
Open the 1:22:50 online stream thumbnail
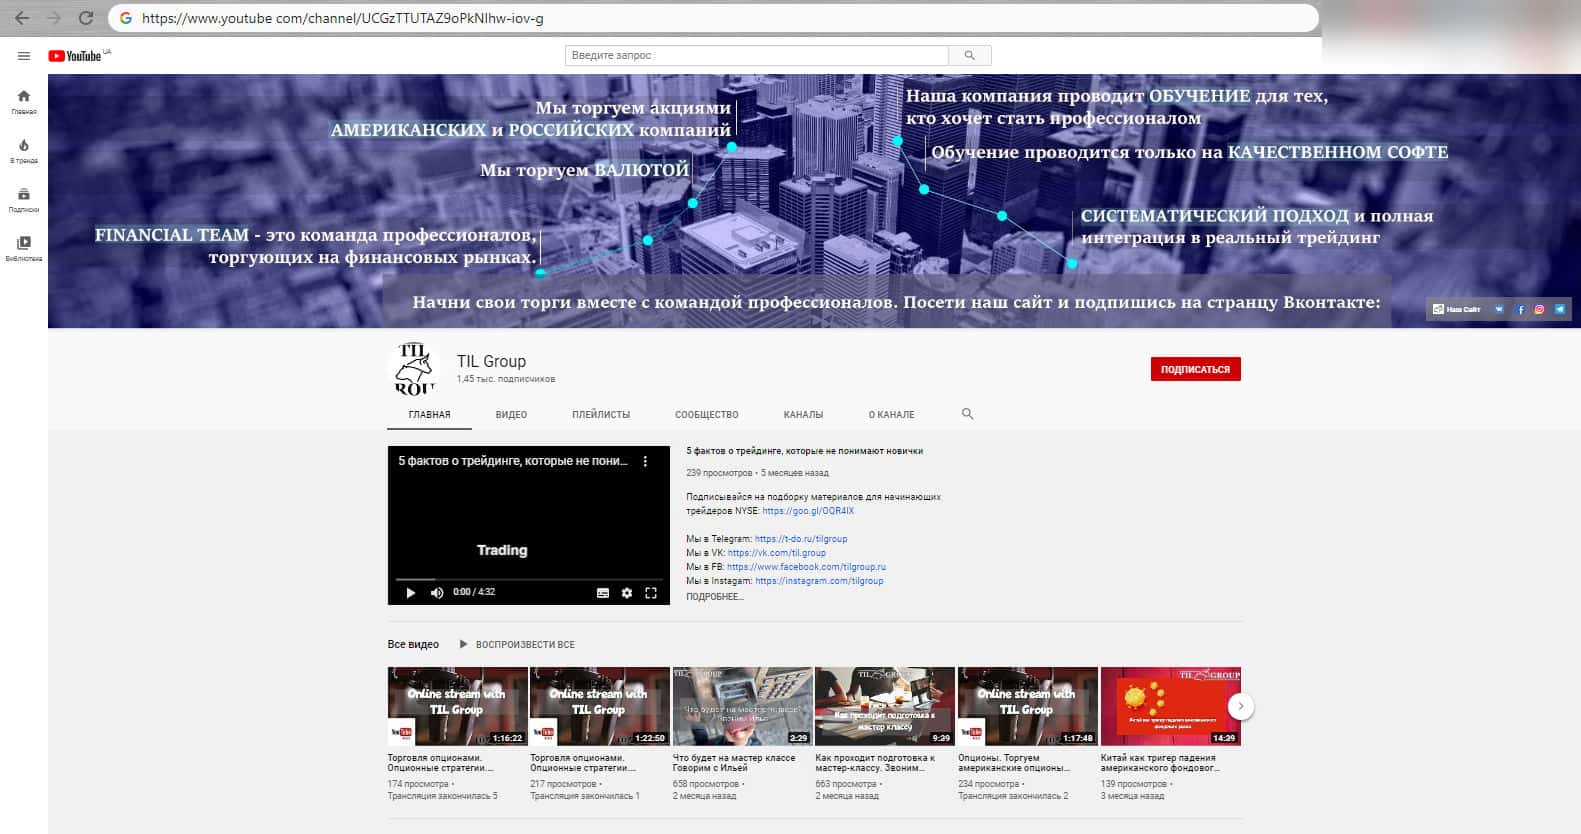coord(600,706)
